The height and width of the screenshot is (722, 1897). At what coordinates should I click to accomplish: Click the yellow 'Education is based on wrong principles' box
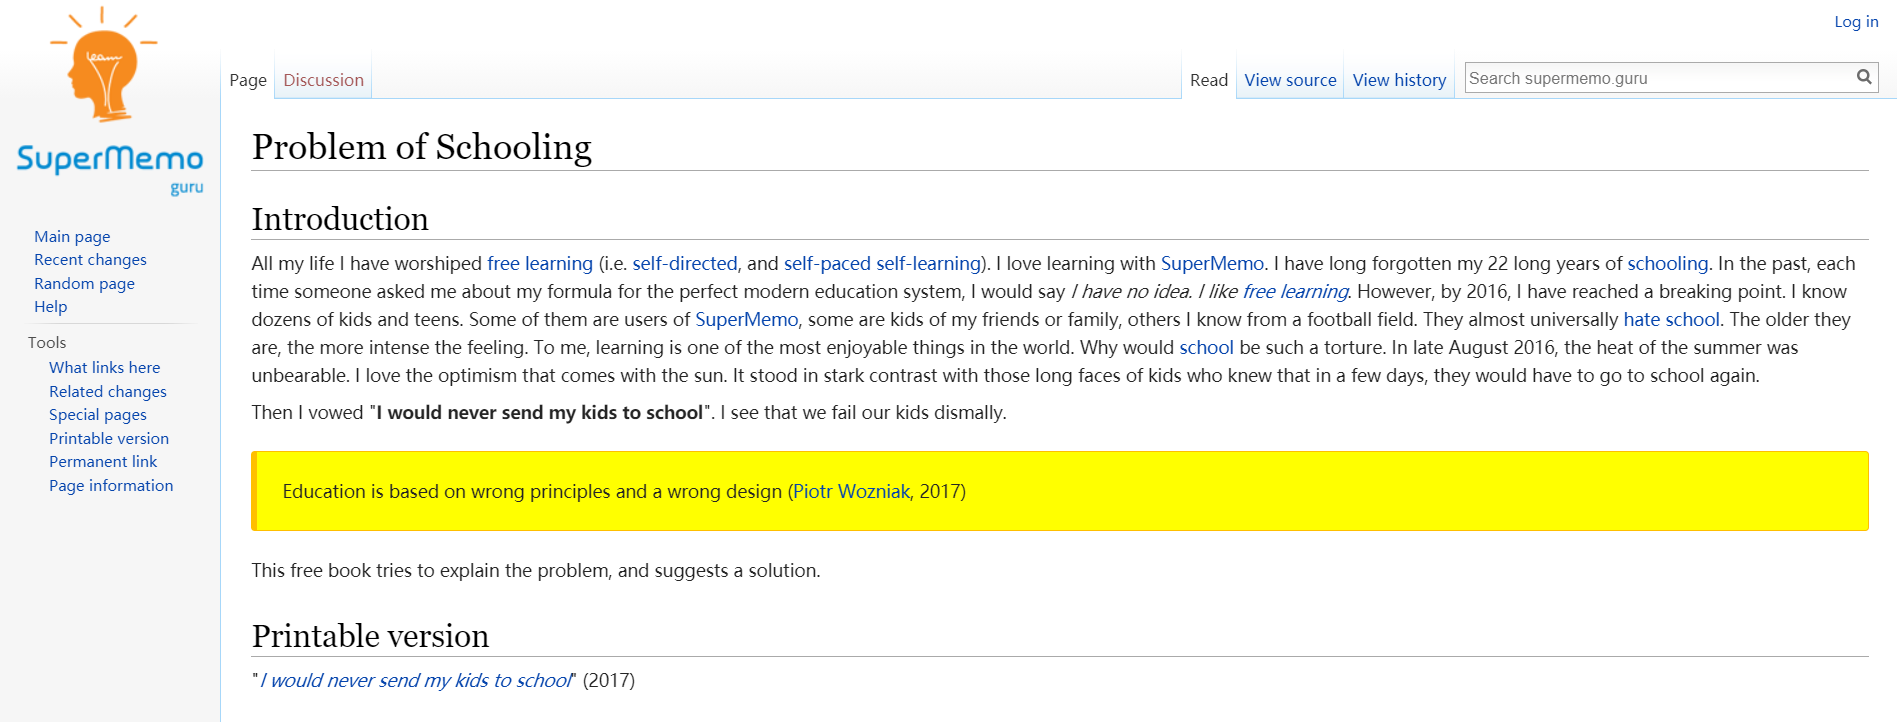[1060, 491]
